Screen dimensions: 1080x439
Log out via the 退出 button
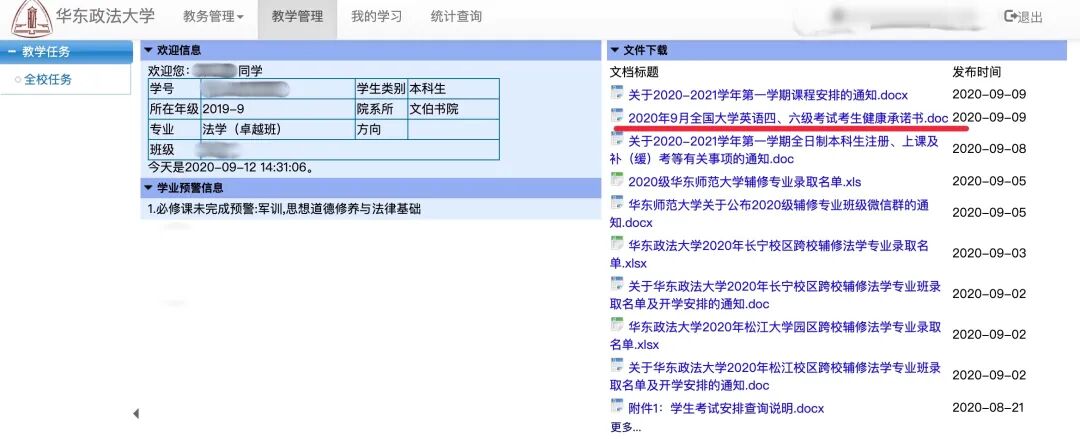tap(1024, 17)
